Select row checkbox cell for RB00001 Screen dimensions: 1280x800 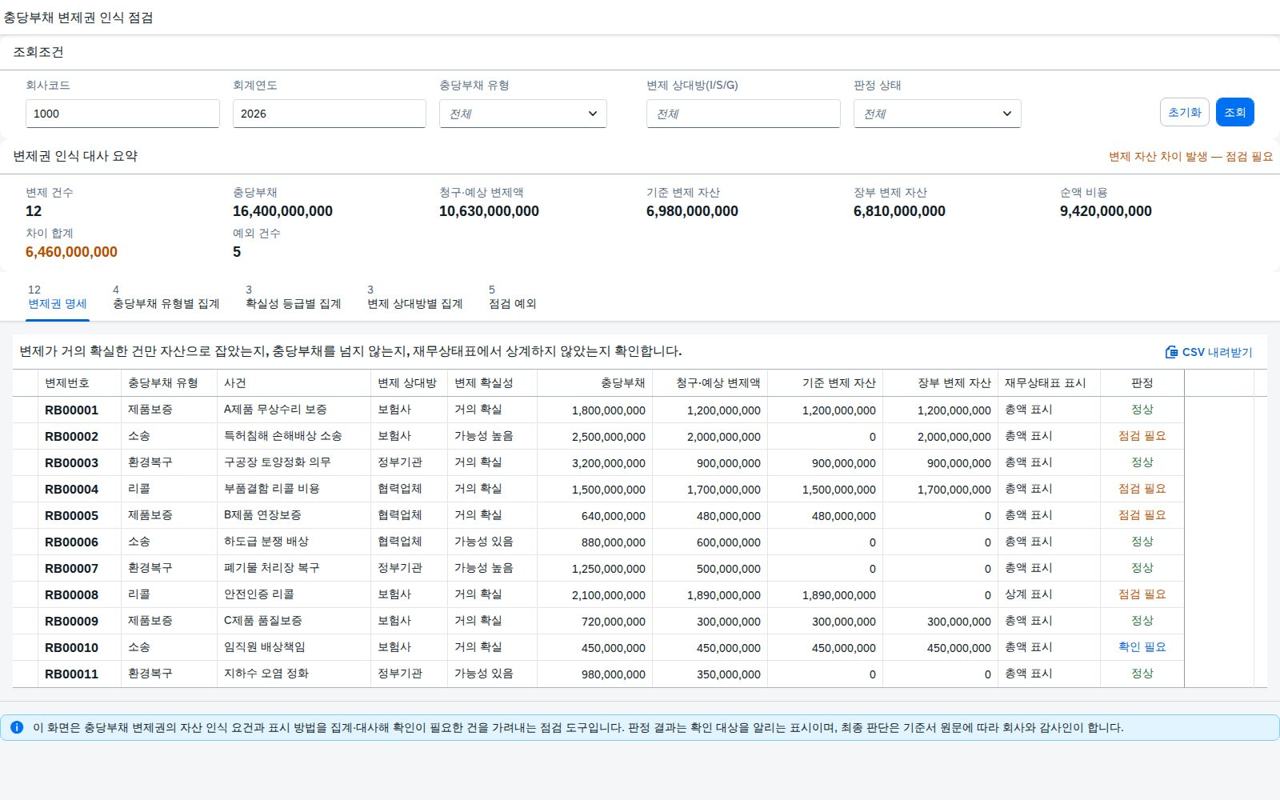25,410
